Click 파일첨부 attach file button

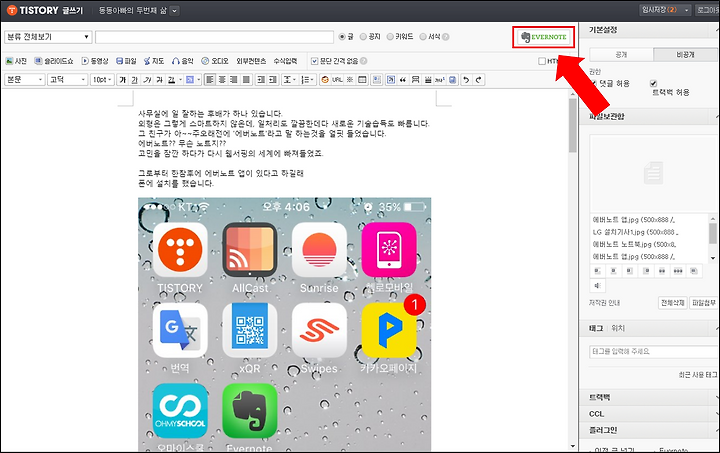click(703, 303)
